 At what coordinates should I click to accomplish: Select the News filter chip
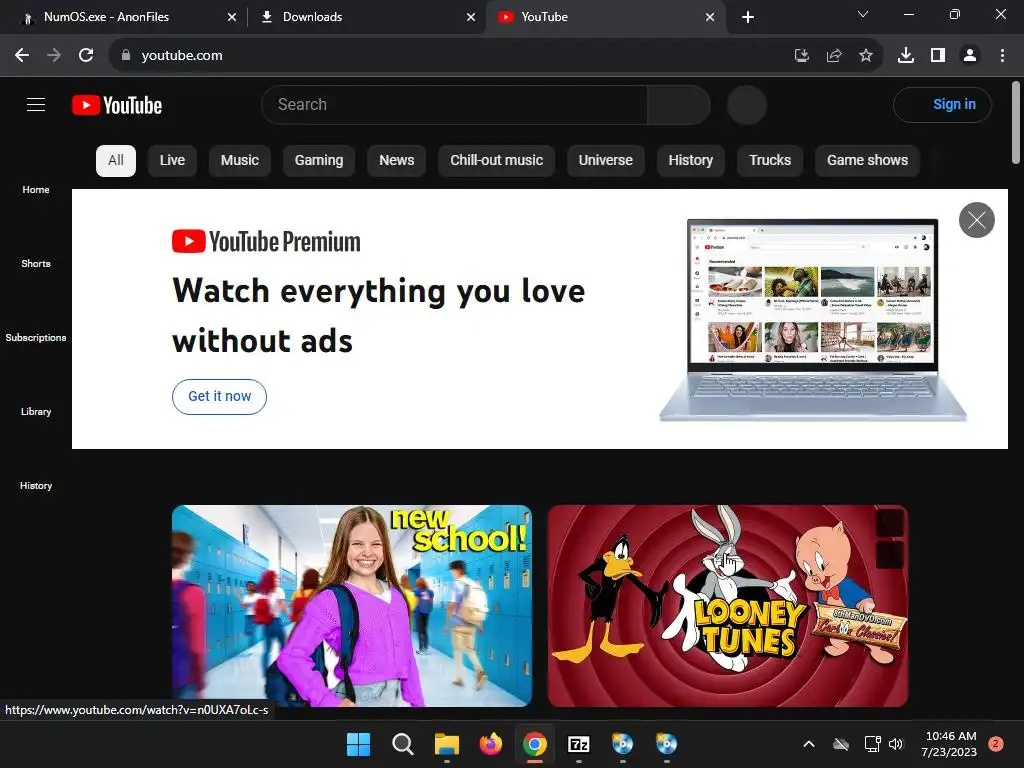click(x=396, y=161)
